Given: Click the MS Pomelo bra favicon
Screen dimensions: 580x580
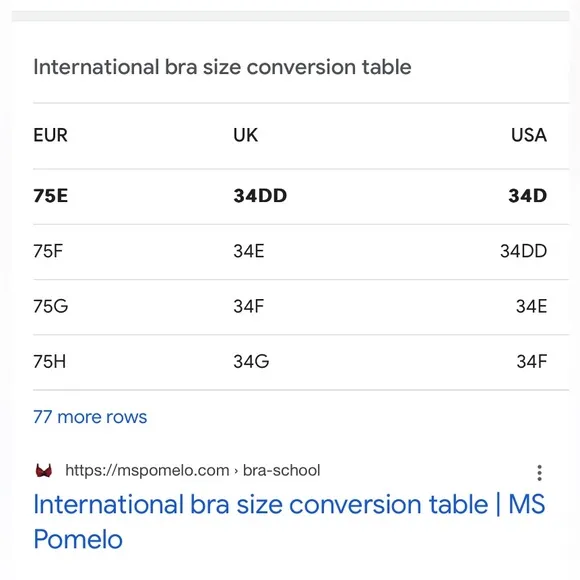Looking at the screenshot, I should (x=44, y=471).
